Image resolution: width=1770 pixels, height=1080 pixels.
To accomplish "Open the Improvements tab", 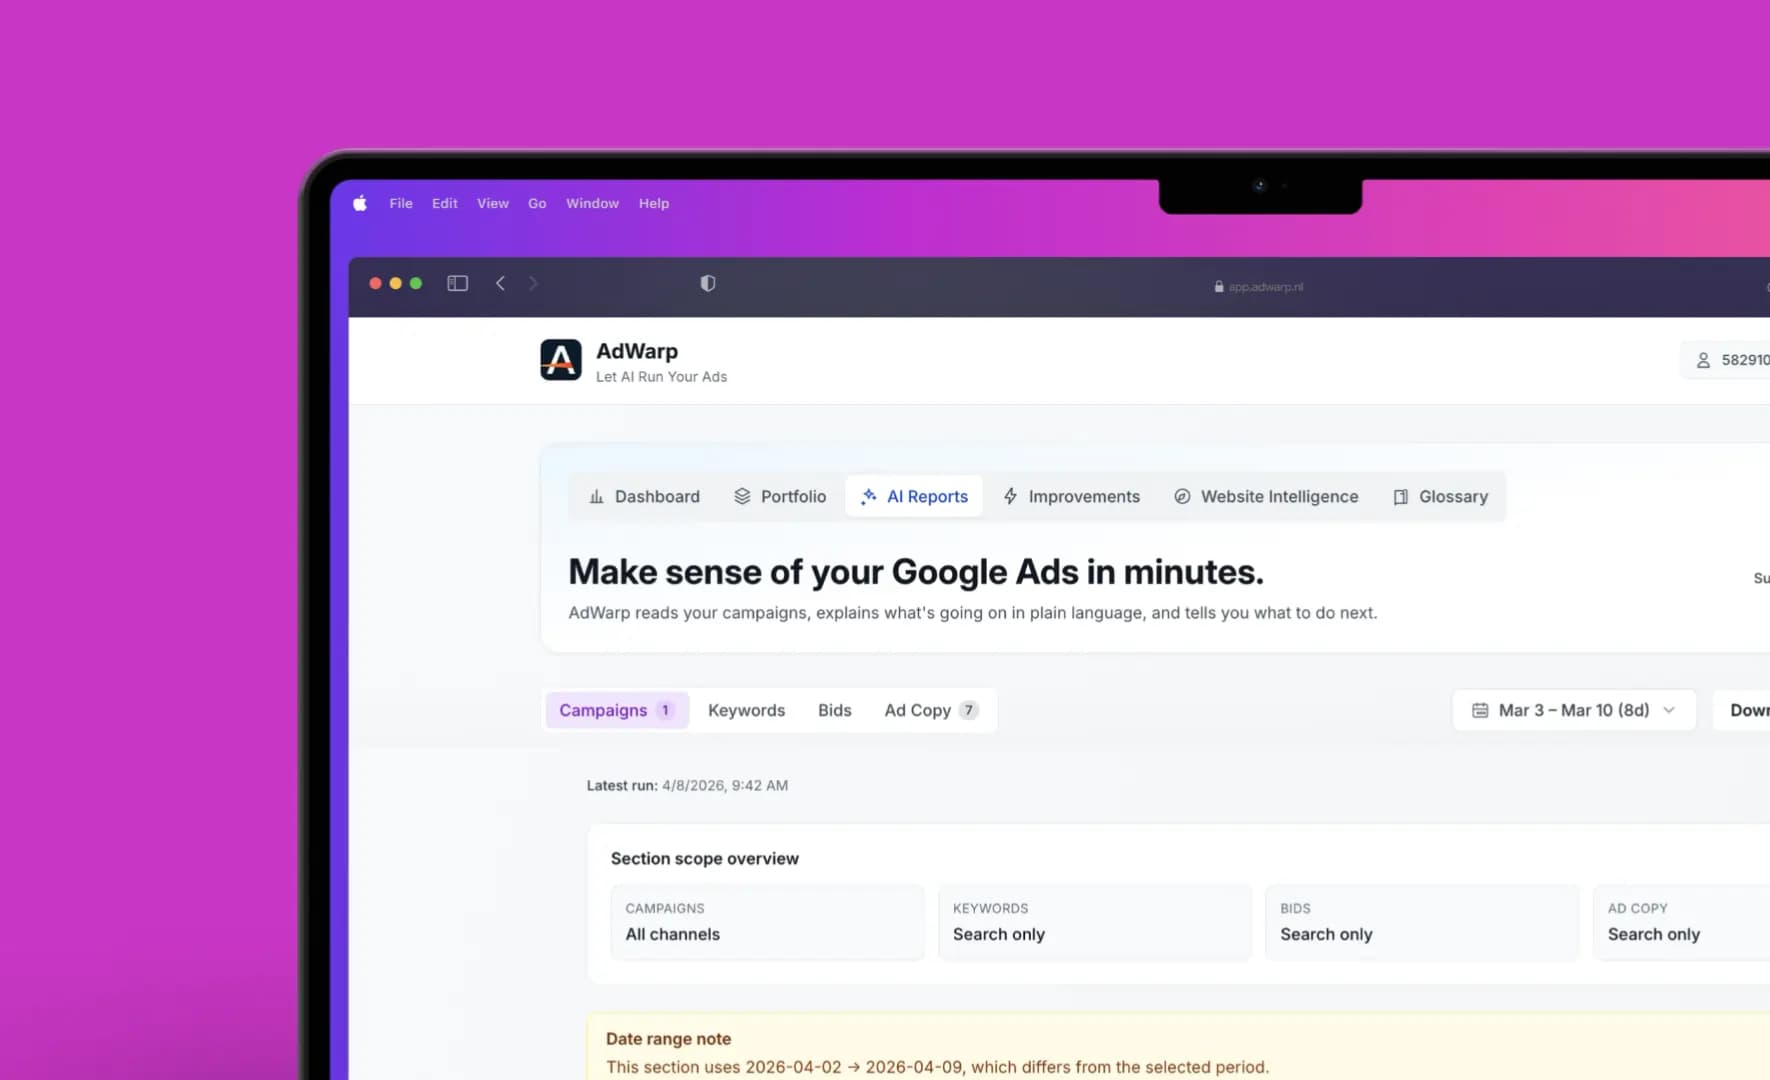I will 1071,497.
